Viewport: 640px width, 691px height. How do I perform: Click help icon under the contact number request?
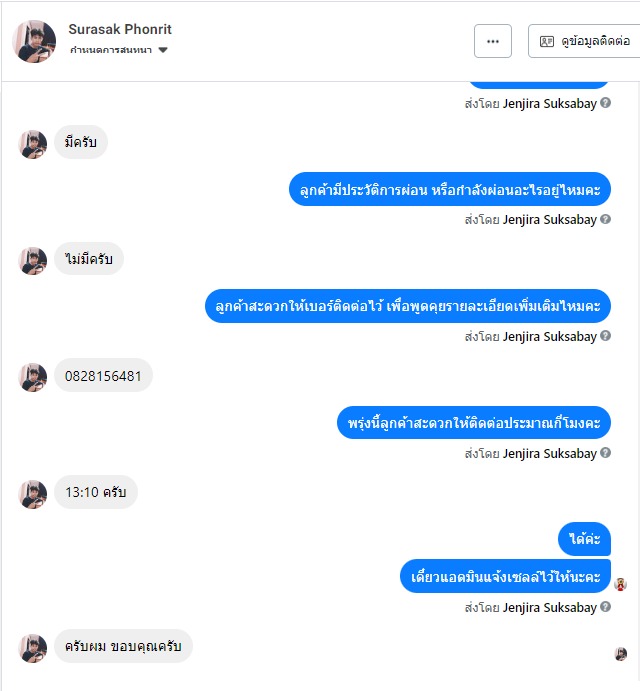point(606,336)
